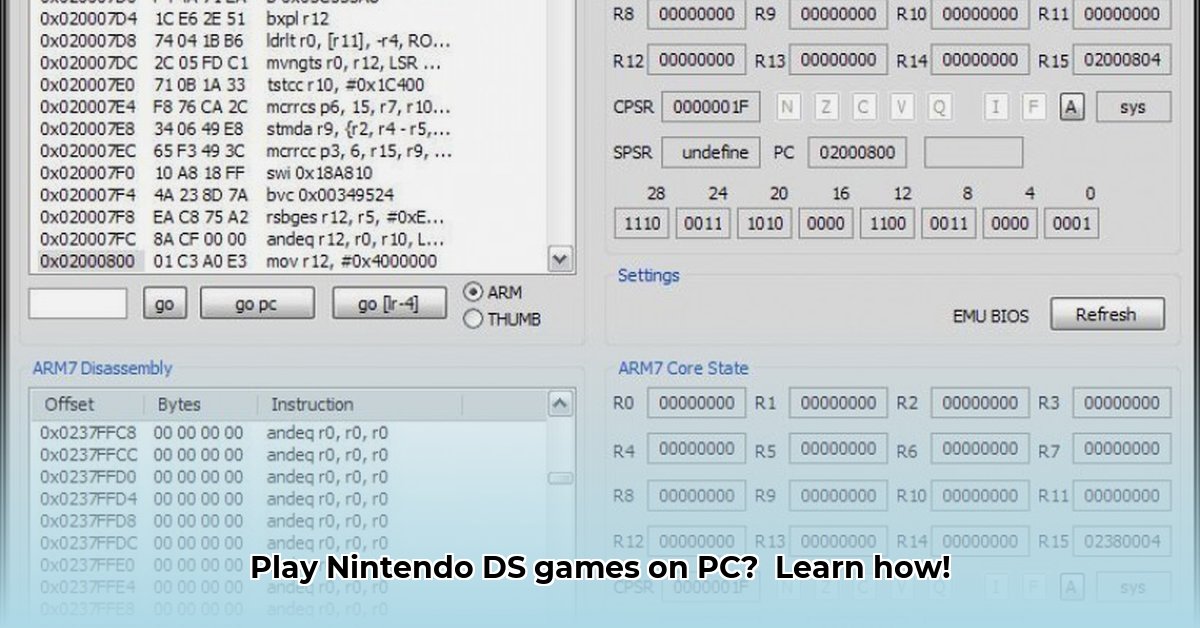Click the scrollbar down arrow in the disassembly panel
The width and height of the screenshot is (1200, 628).
point(559,260)
